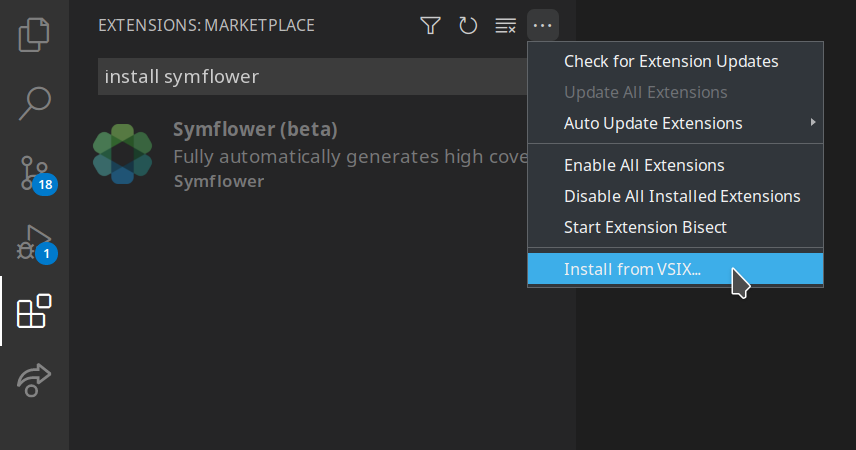Select the Extensions view icon

[34, 311]
